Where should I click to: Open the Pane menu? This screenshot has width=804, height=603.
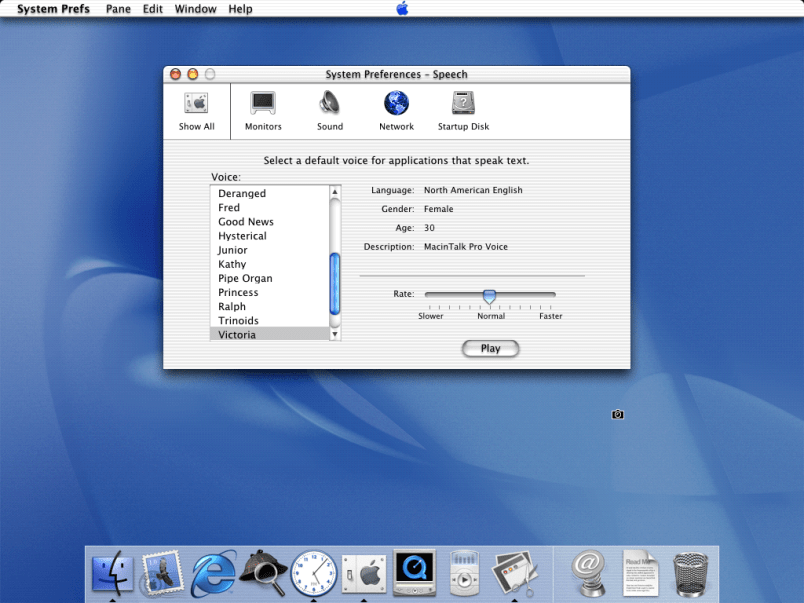point(118,9)
